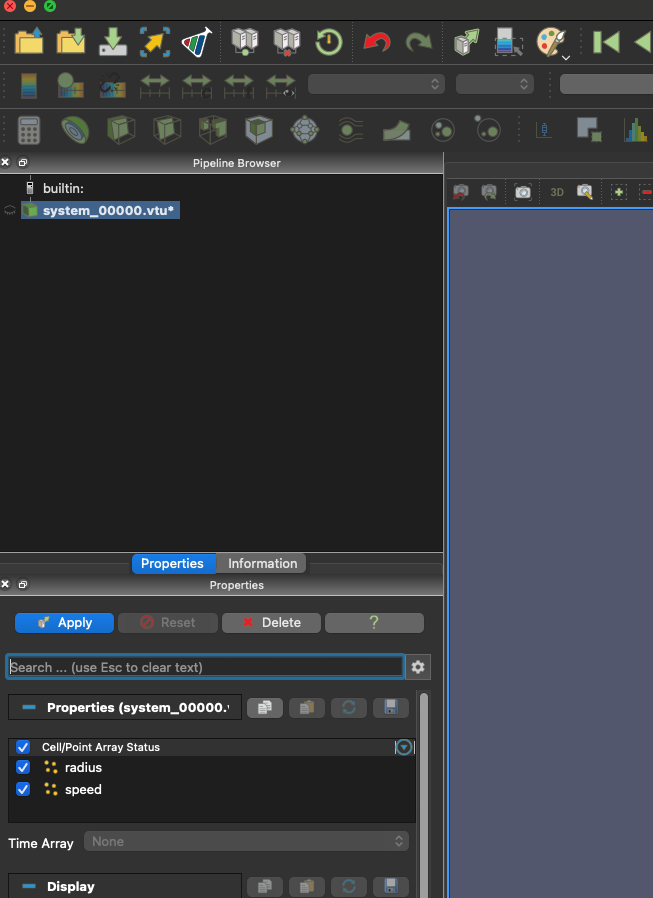The height and width of the screenshot is (898, 653).
Task: Click the Undo red arrow
Action: (377, 42)
